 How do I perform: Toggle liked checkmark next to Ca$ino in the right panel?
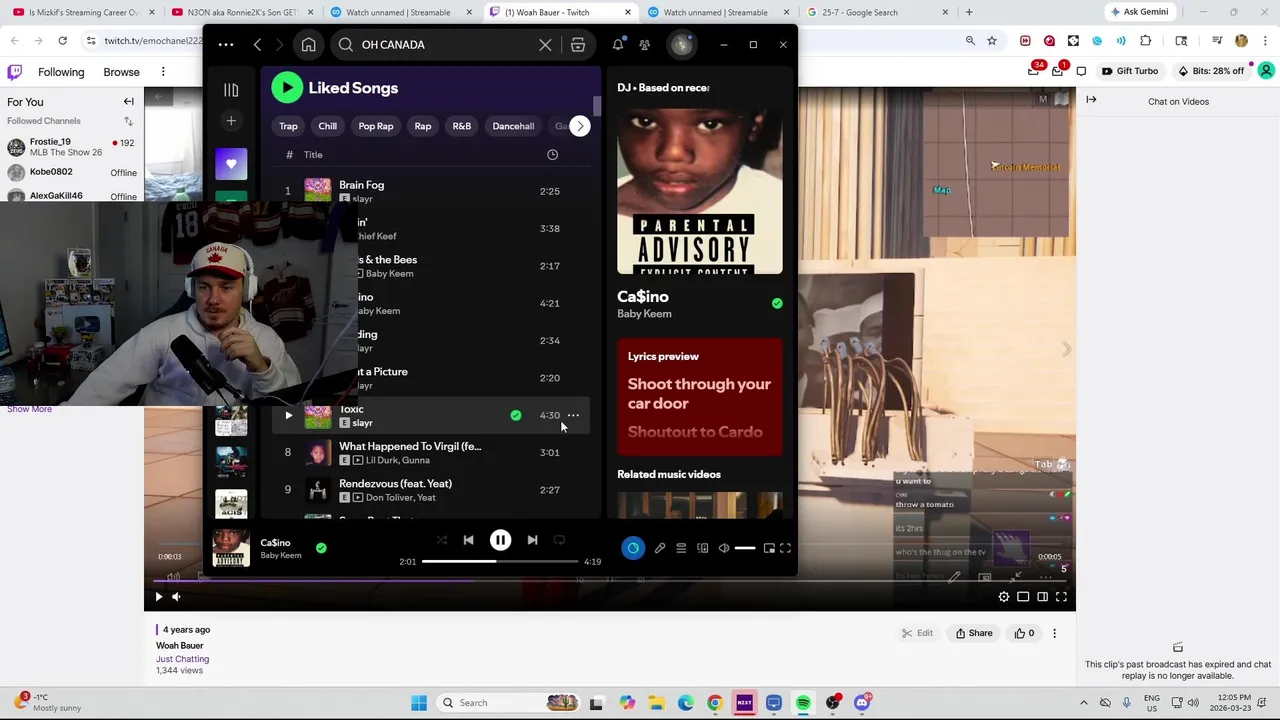[777, 303]
